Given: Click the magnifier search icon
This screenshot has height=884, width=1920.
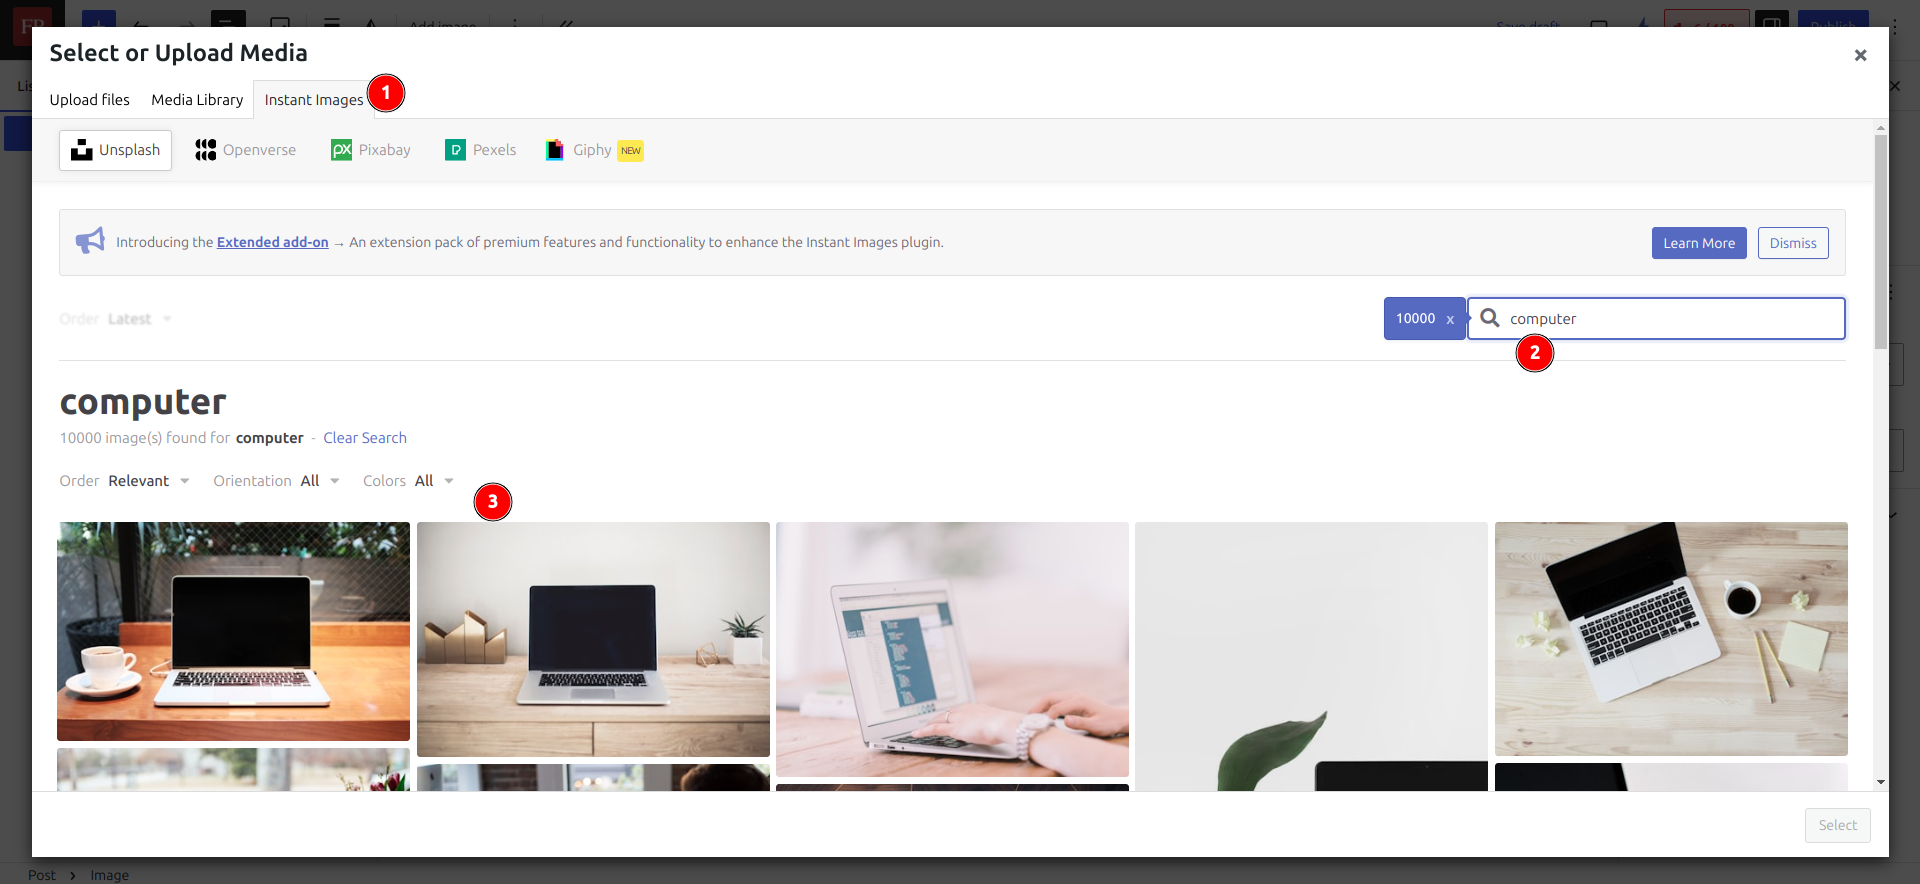Looking at the screenshot, I should pos(1490,318).
